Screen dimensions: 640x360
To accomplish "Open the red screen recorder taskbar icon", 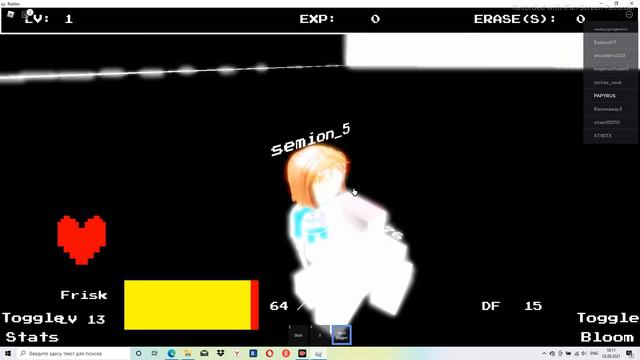I will click(x=302, y=353).
